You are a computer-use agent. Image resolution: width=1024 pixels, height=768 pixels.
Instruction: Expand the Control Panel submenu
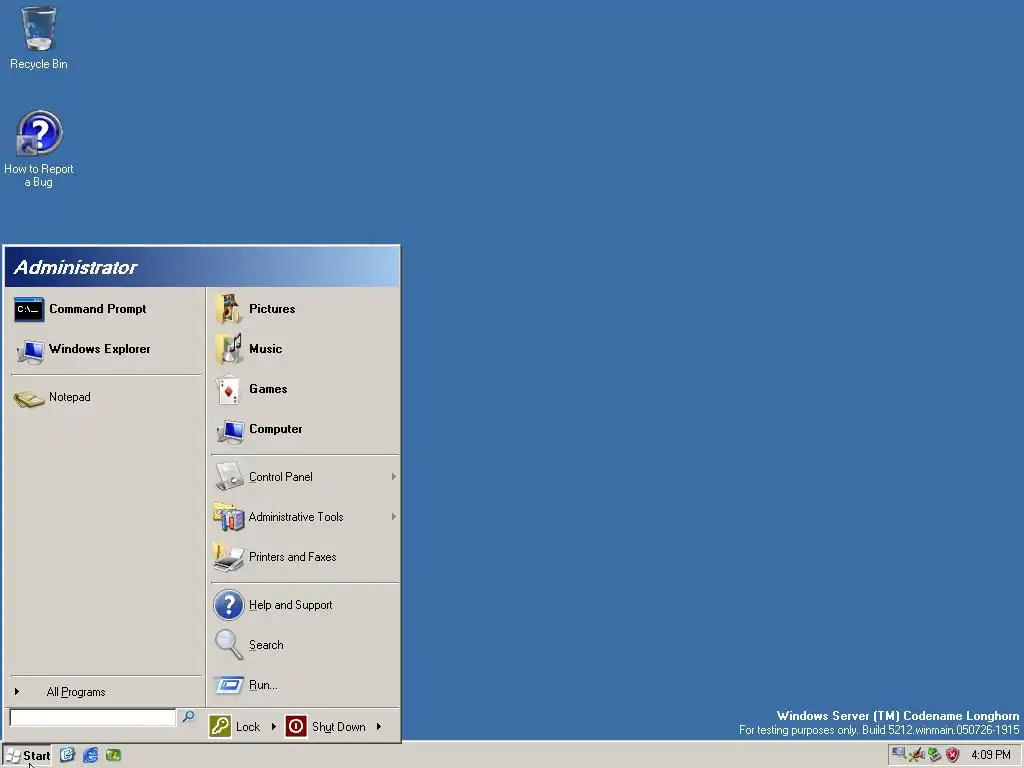coord(305,477)
